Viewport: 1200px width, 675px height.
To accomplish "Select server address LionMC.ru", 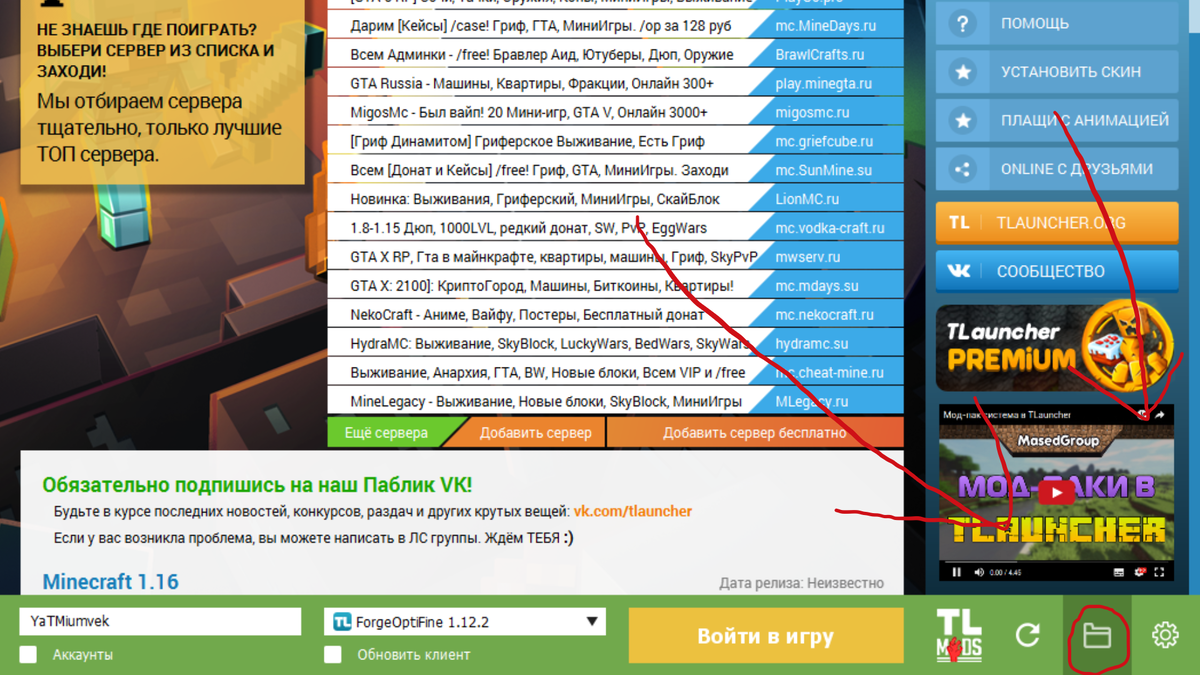I will click(807, 199).
